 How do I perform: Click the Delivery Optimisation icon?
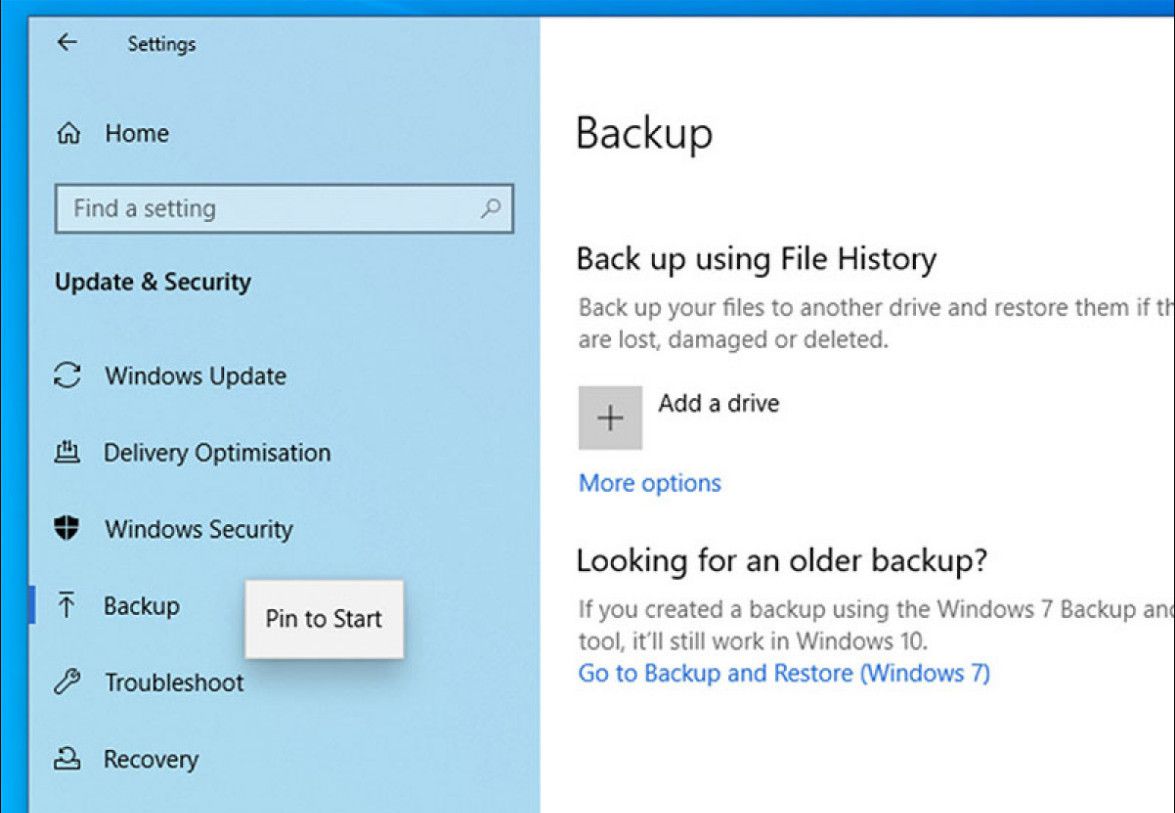67,452
